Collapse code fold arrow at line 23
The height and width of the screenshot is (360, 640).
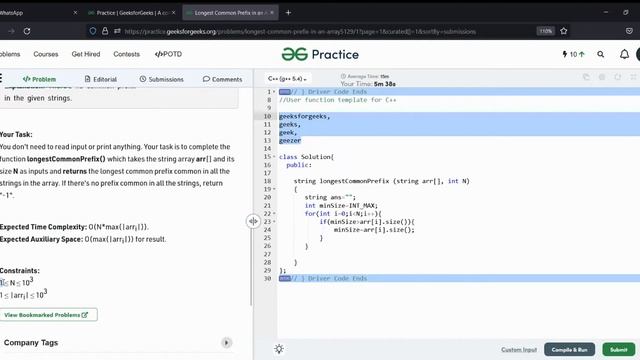(274, 222)
